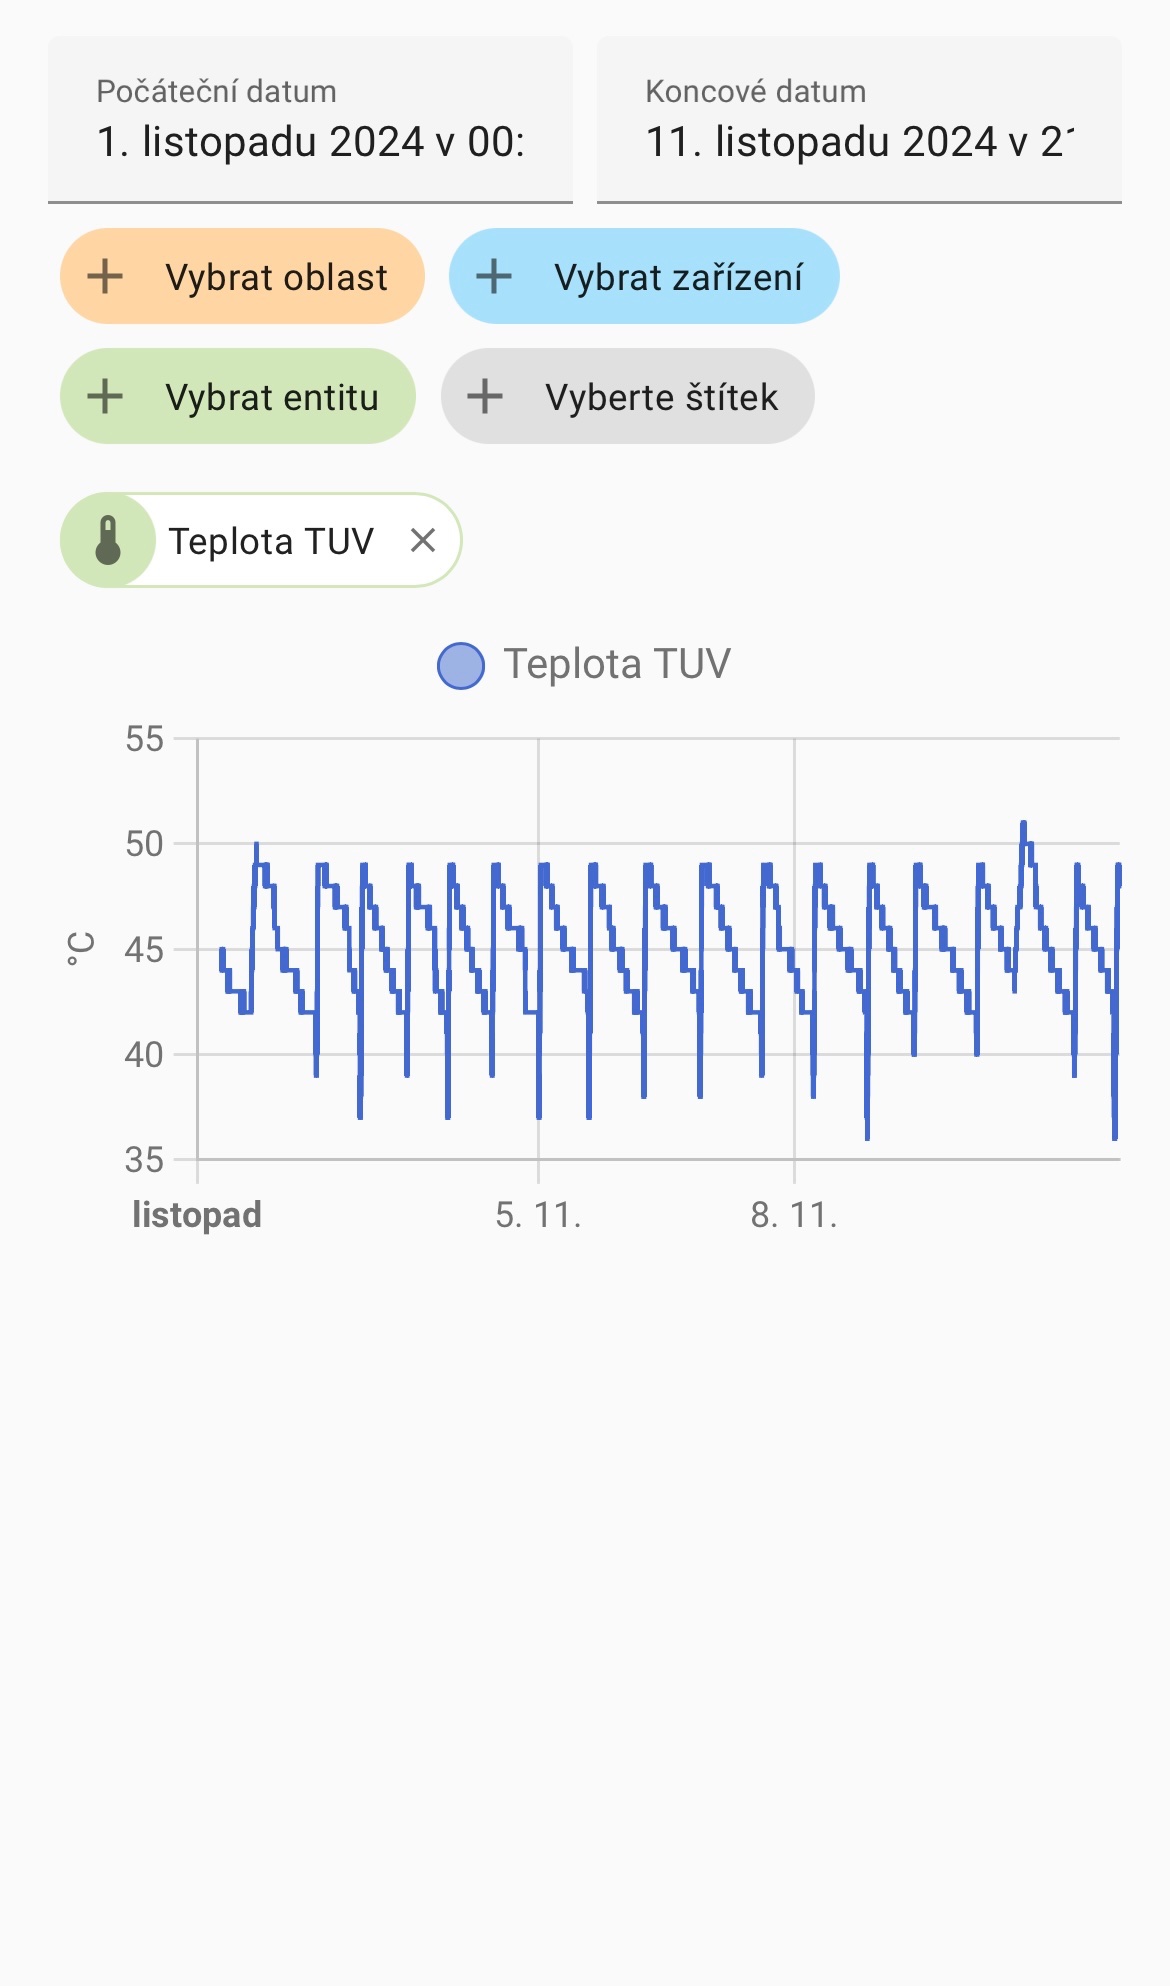Click the 8. 11. axis date label
Screen dimensions: 1170x1986
[x=794, y=1215]
